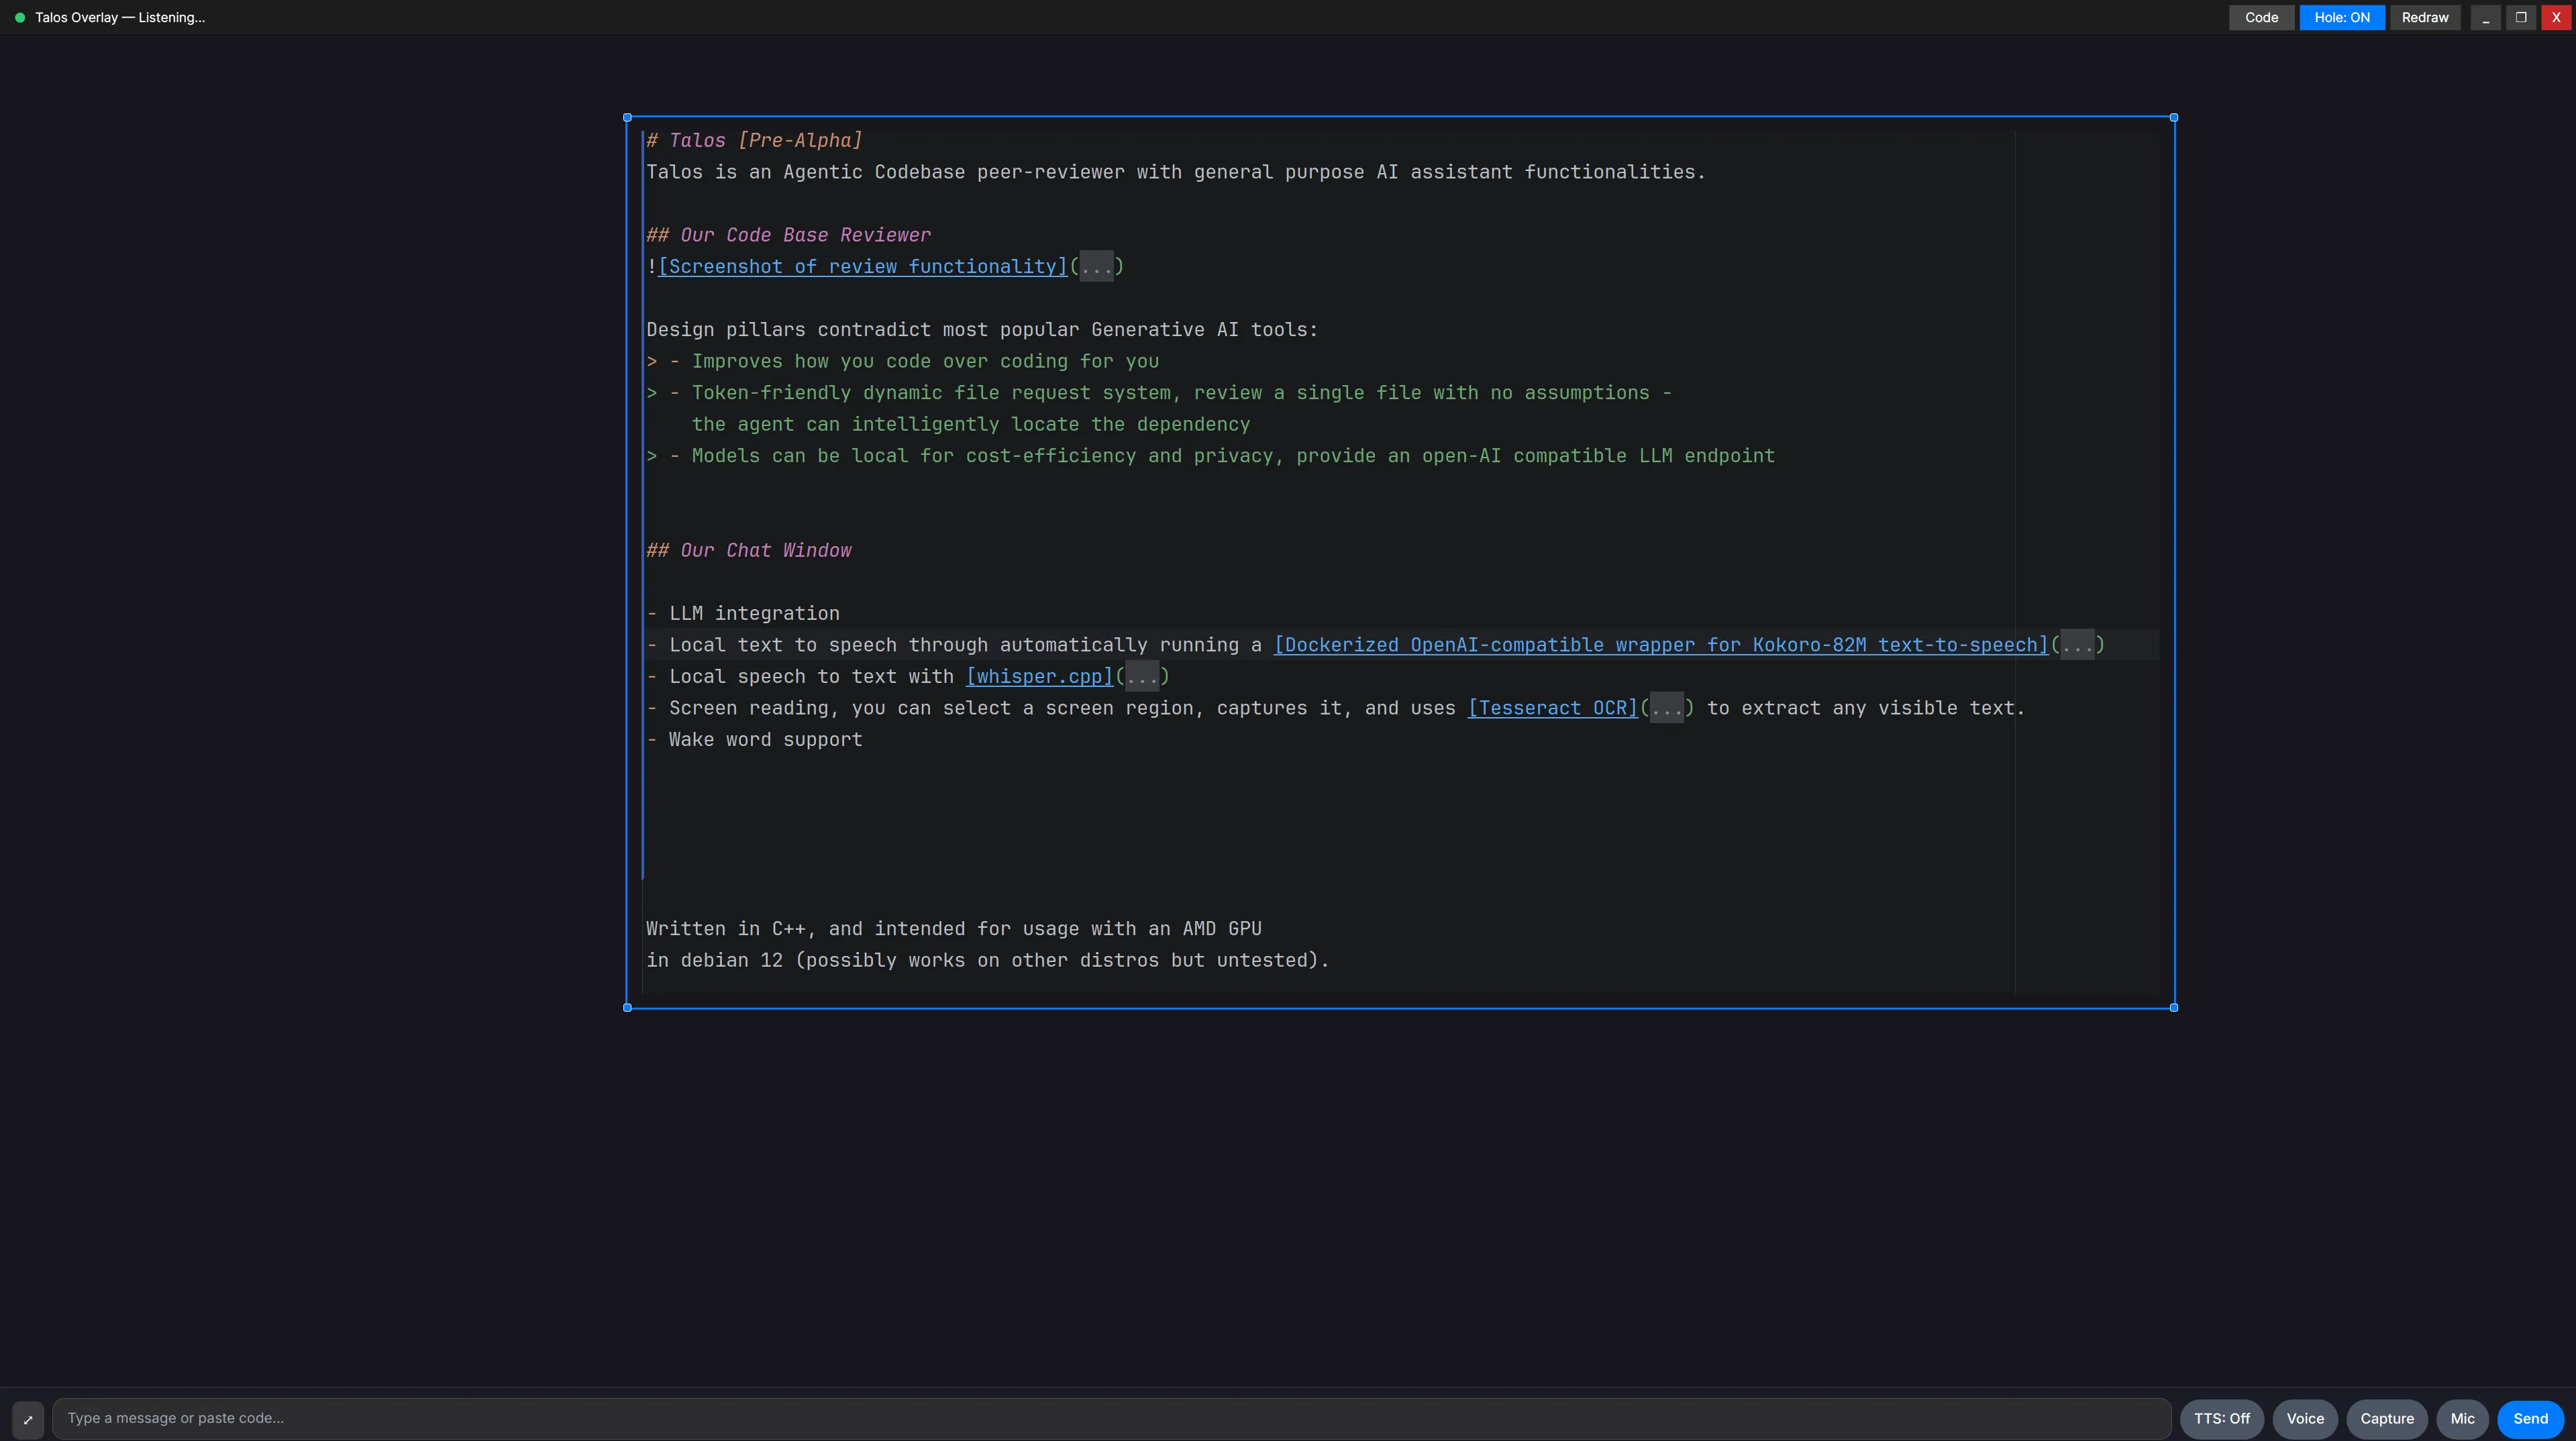The width and height of the screenshot is (2576, 1441).
Task: Expand collapsed URL after Screenshot link
Action: [x=1096, y=267]
